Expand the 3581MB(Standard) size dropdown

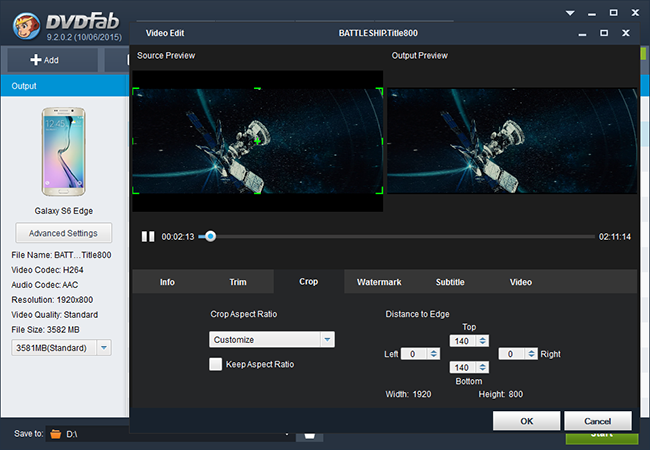click(x=104, y=348)
